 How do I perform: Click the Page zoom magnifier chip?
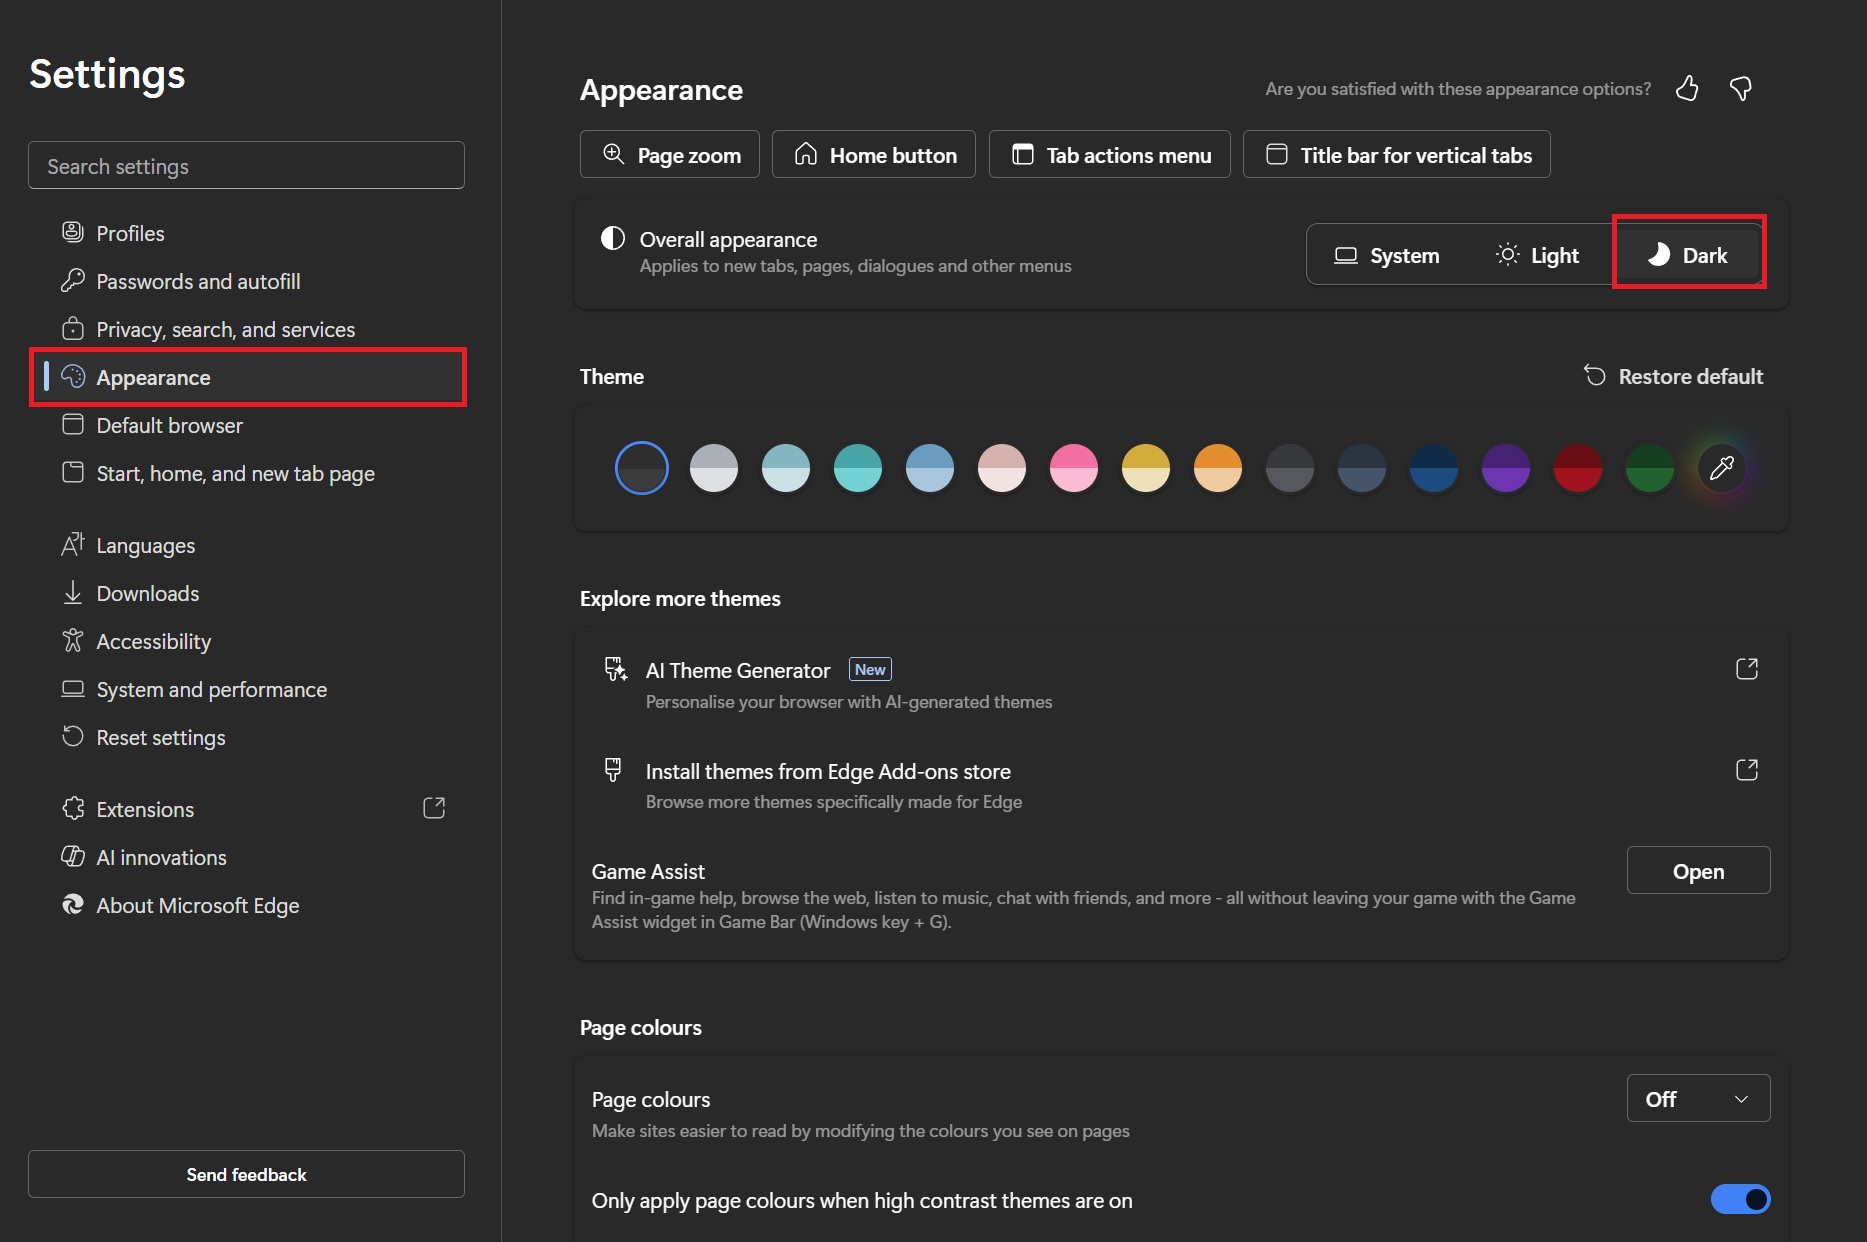[670, 155]
